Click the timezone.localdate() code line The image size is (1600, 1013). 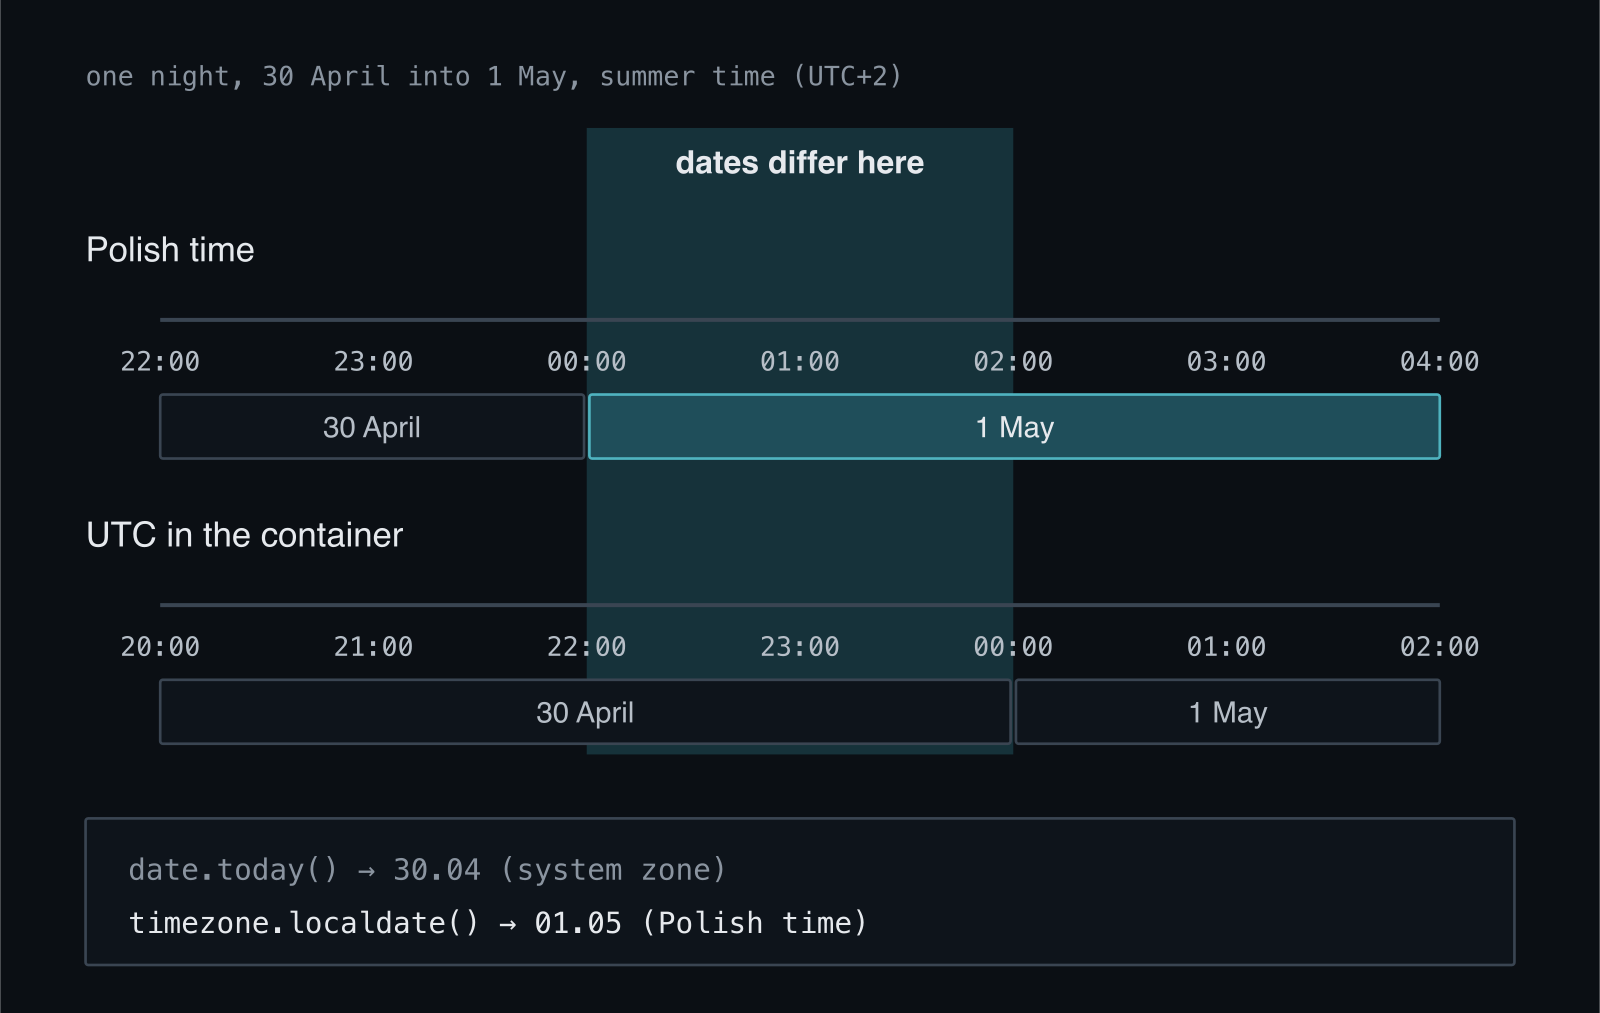(498, 923)
